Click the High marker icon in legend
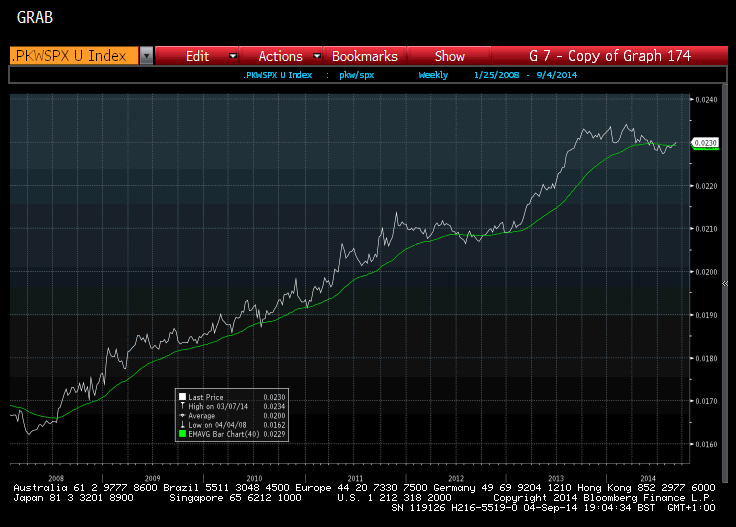This screenshot has width=736, height=527. (x=181, y=406)
